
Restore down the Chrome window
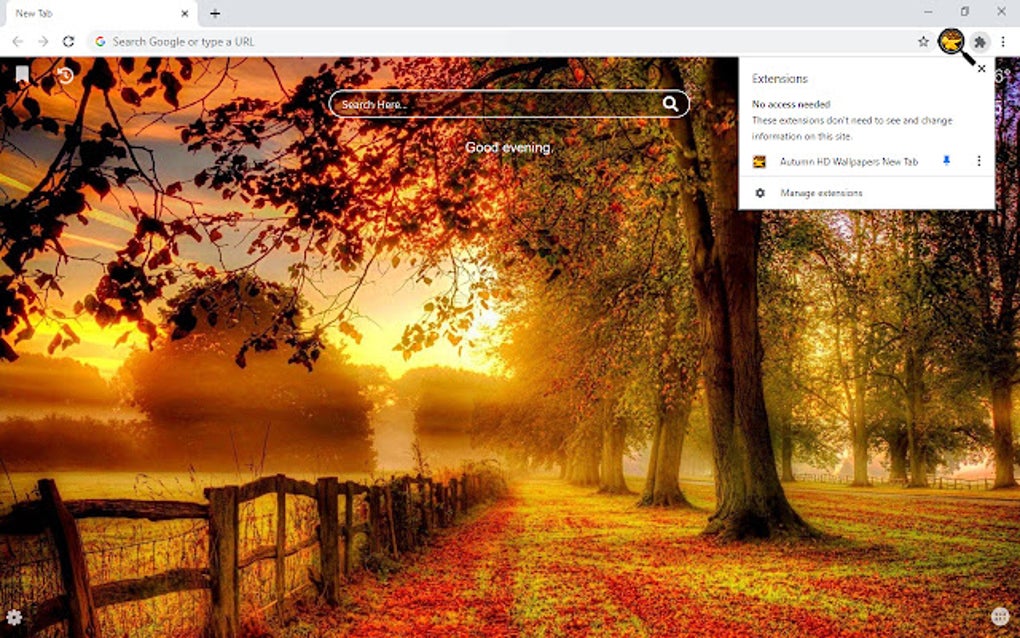pyautogui.click(x=965, y=12)
